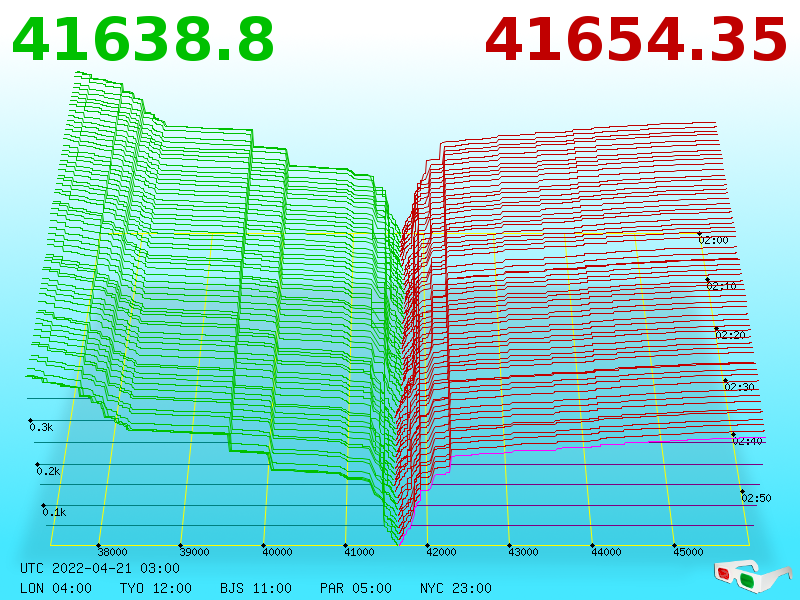800x600 pixels.
Task: Click the 3D glasses icon
Action: tap(753, 576)
